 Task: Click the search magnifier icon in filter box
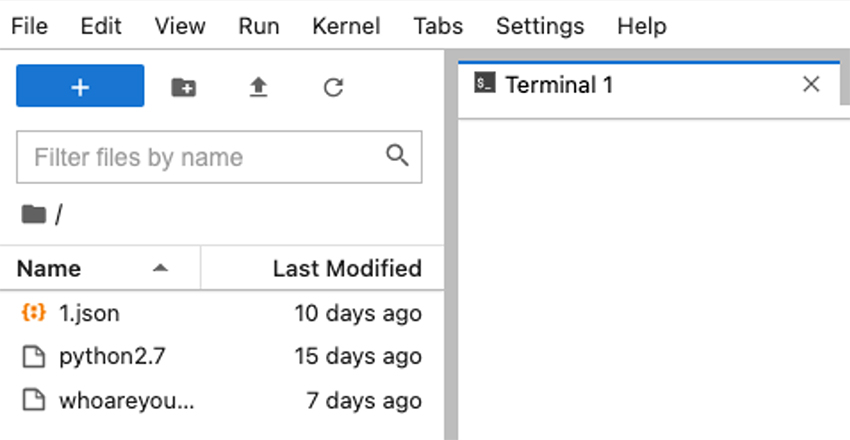click(x=397, y=155)
